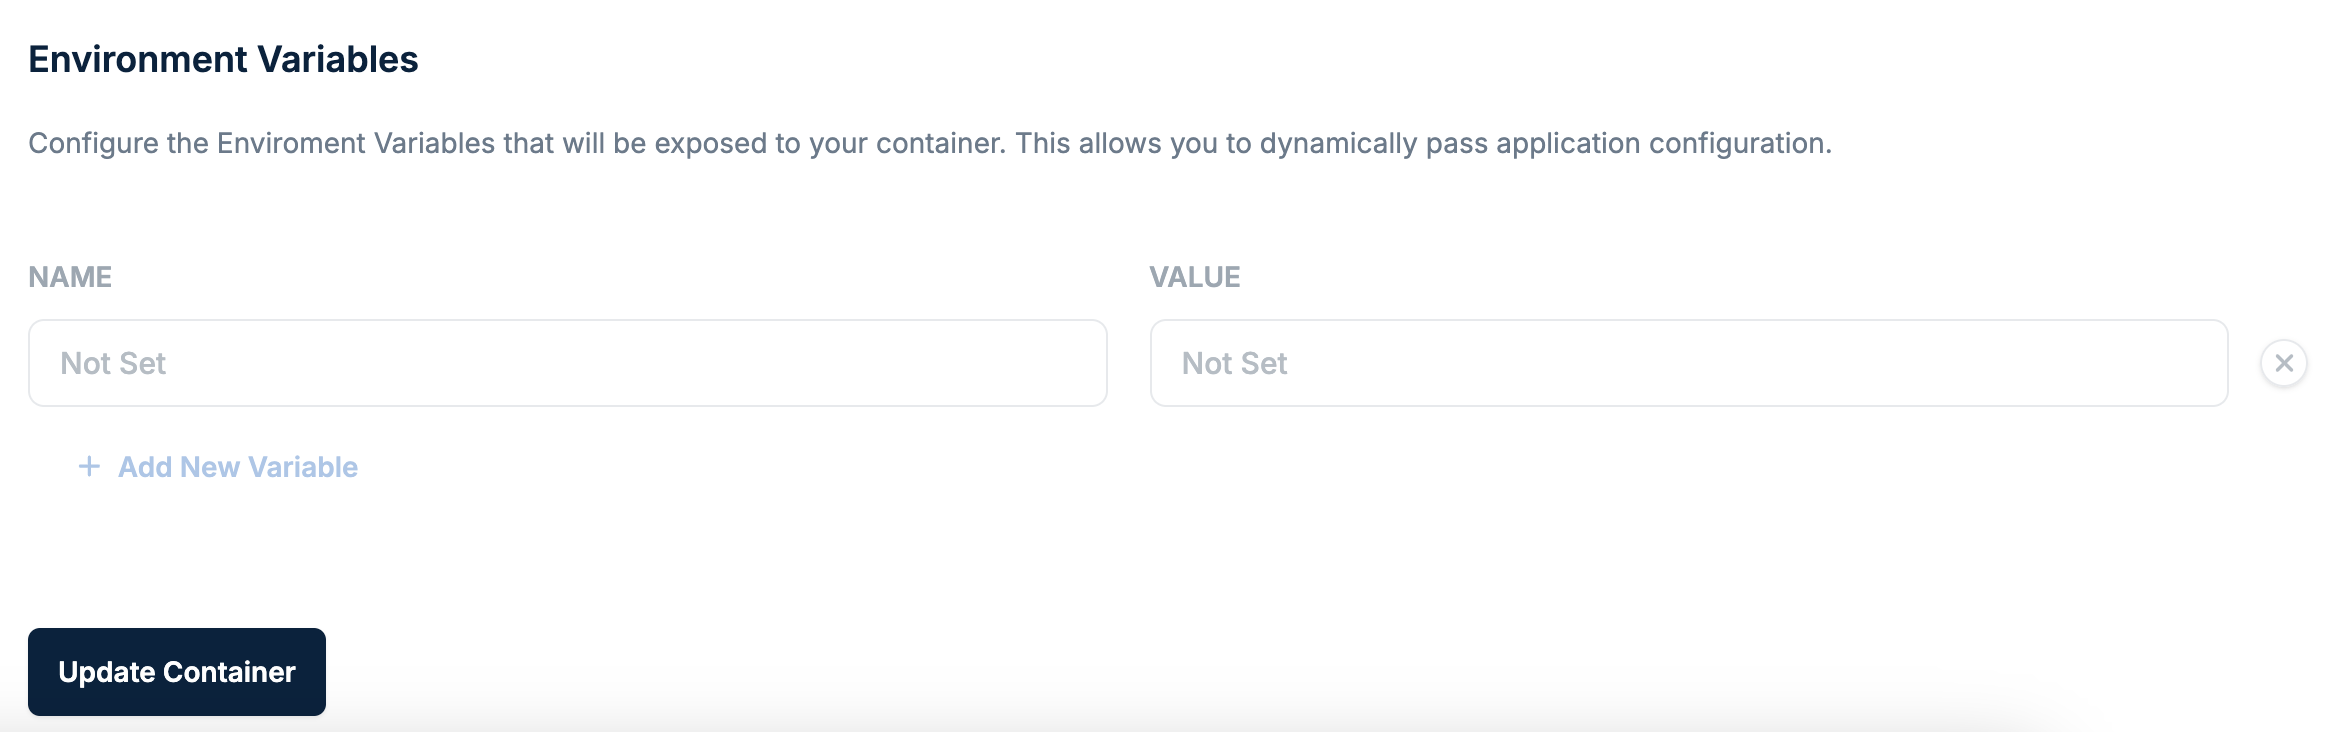2330x732 pixels.
Task: Click the Environment Variables heading
Action: [223, 59]
